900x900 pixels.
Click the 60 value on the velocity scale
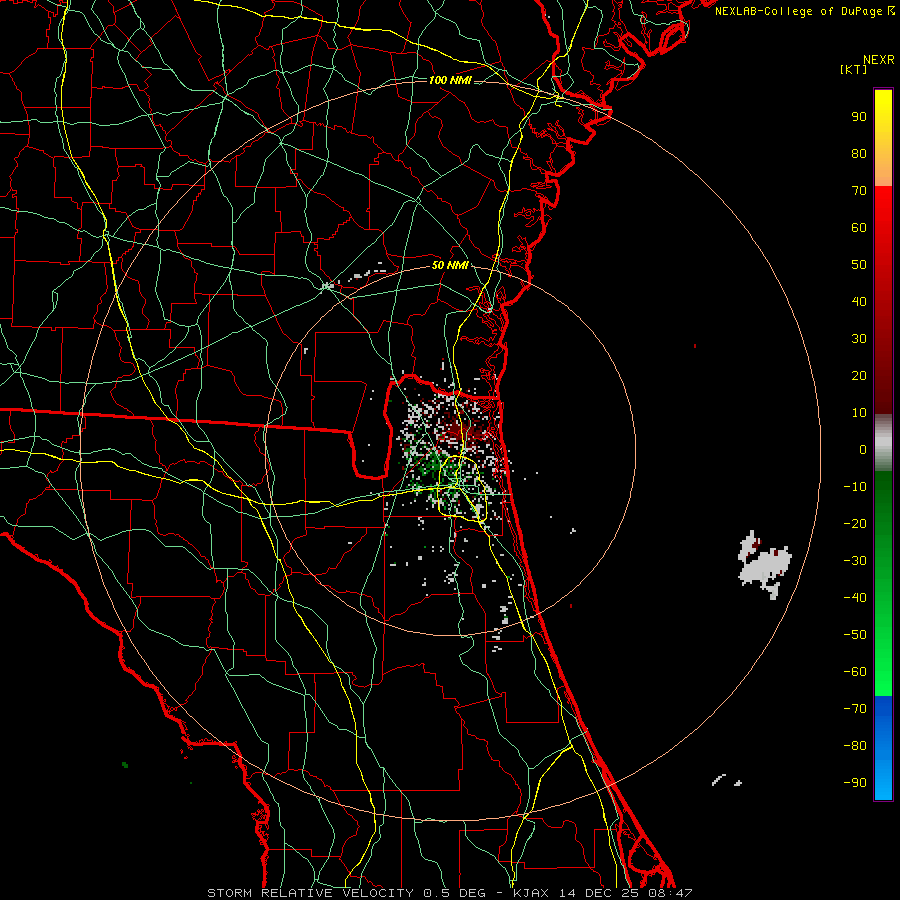859,227
